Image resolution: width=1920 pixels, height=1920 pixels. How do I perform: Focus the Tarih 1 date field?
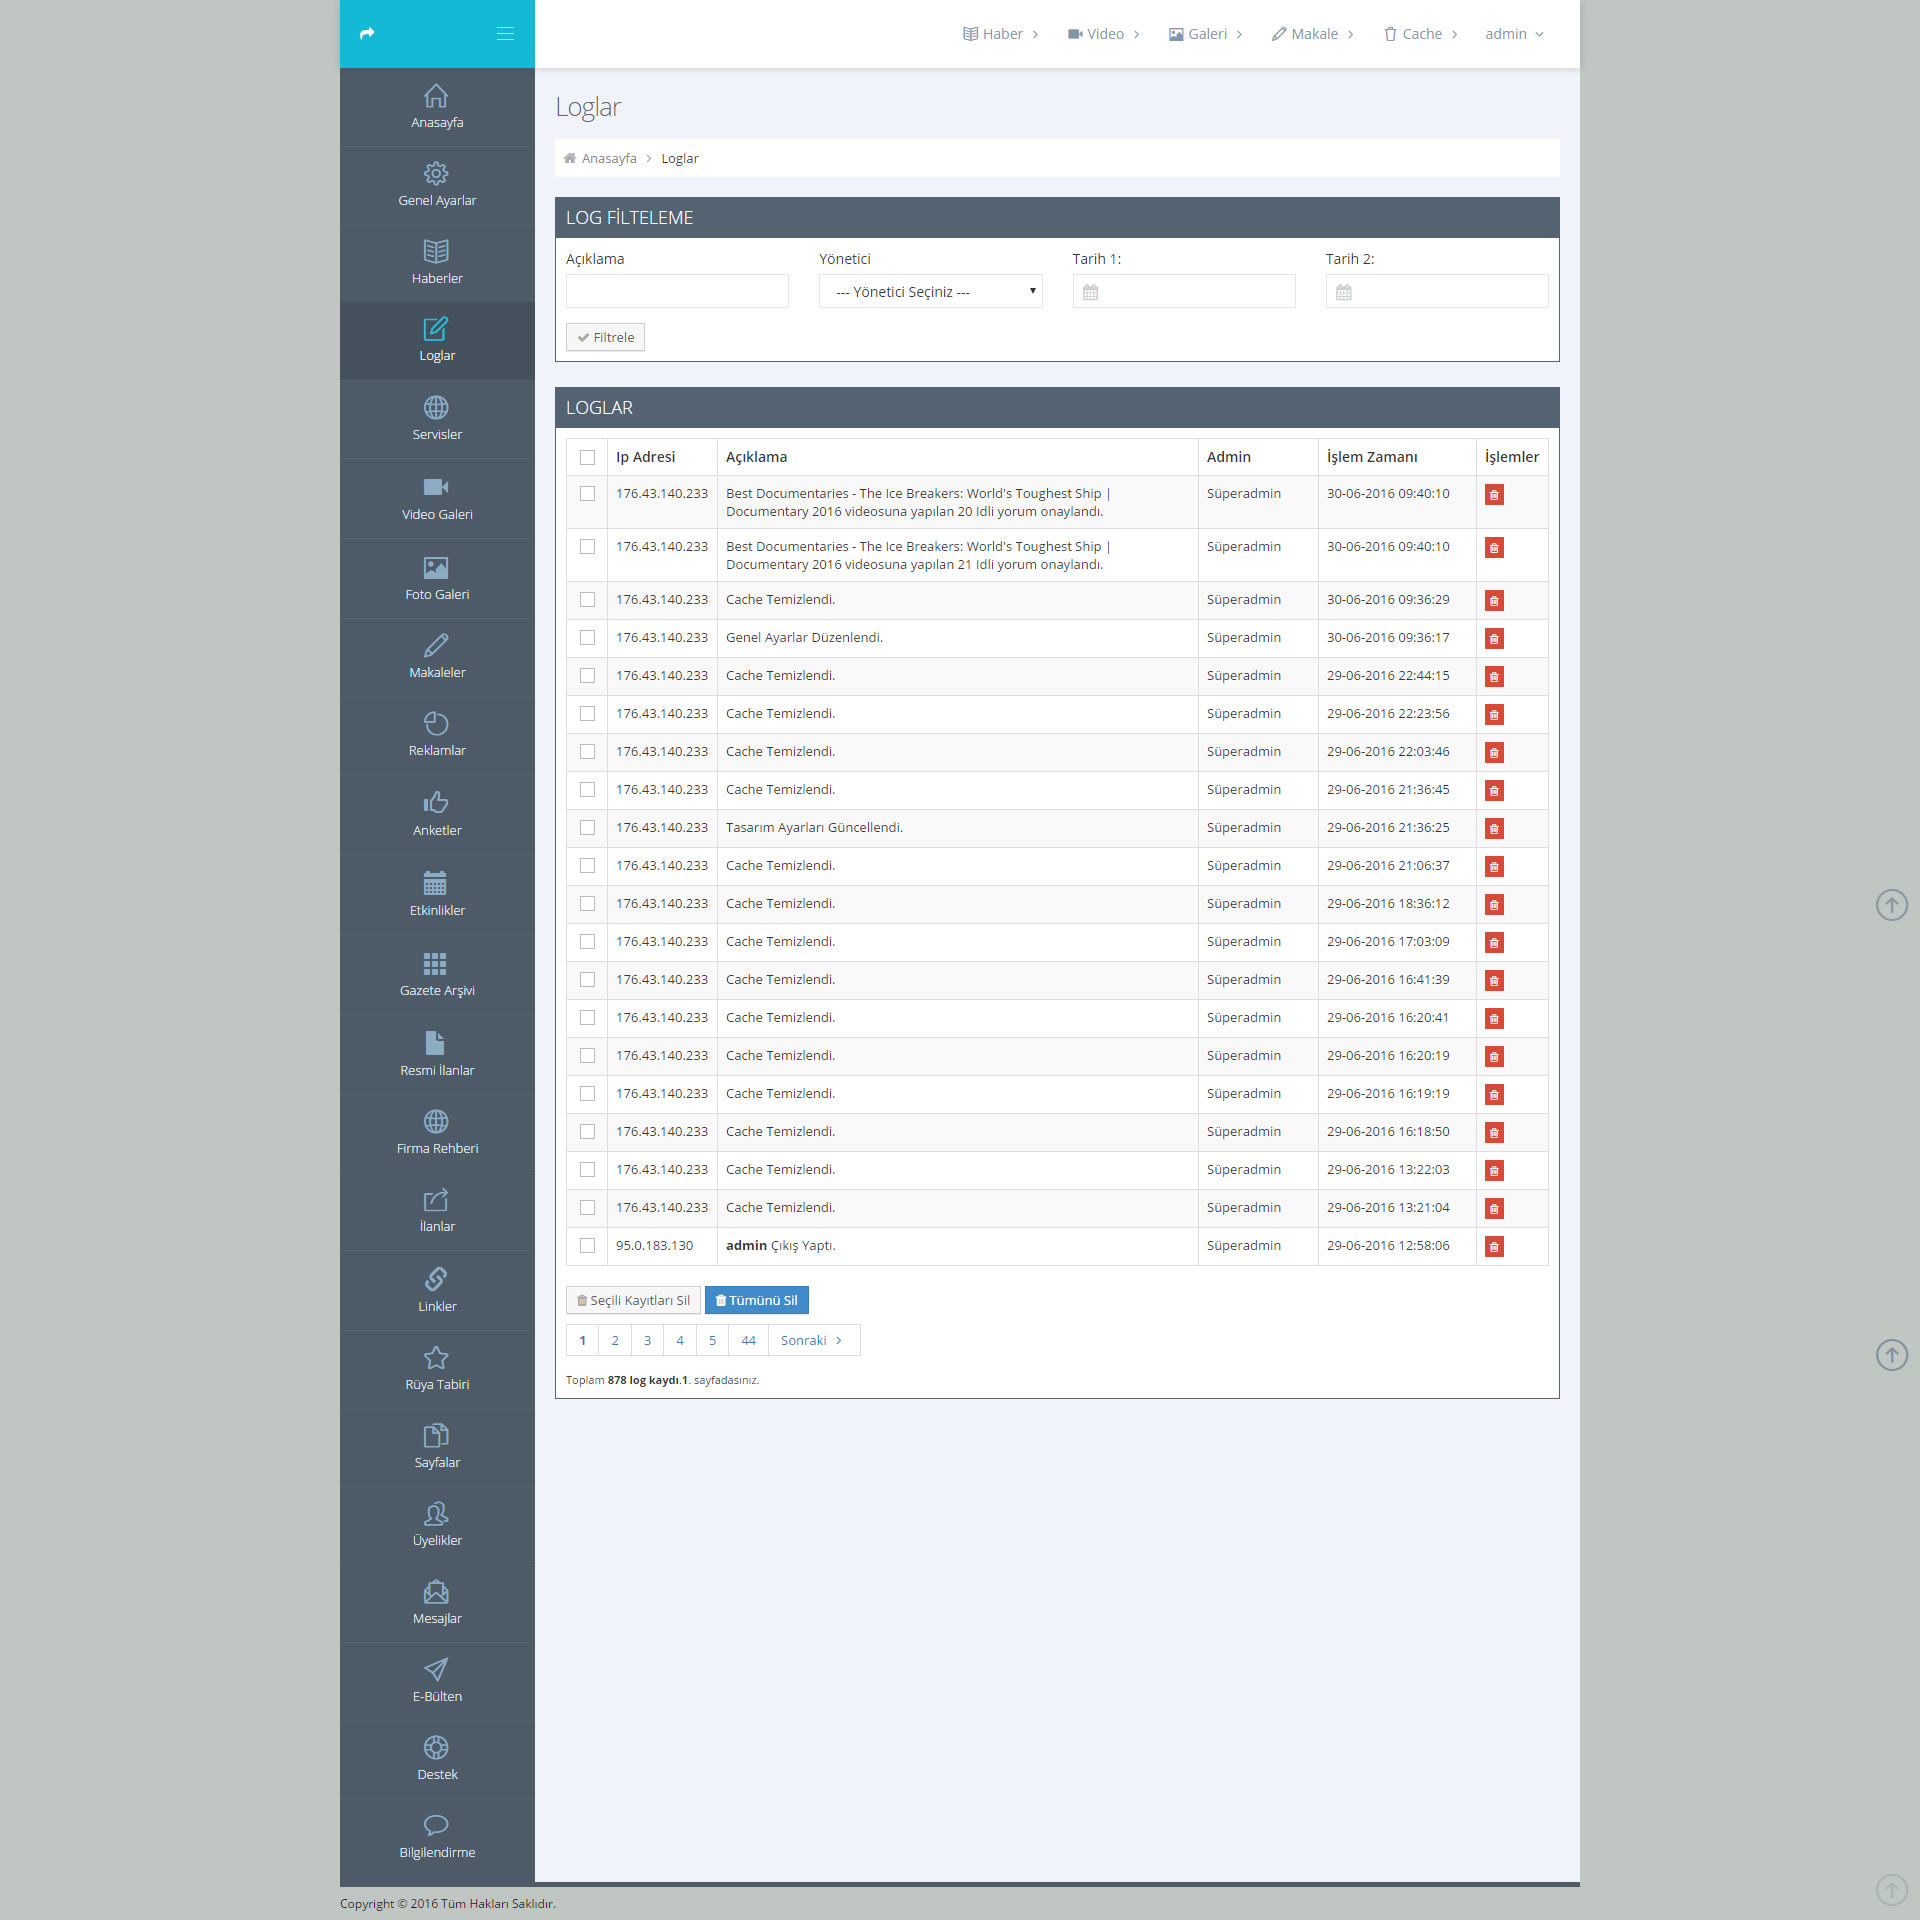[x=1184, y=291]
